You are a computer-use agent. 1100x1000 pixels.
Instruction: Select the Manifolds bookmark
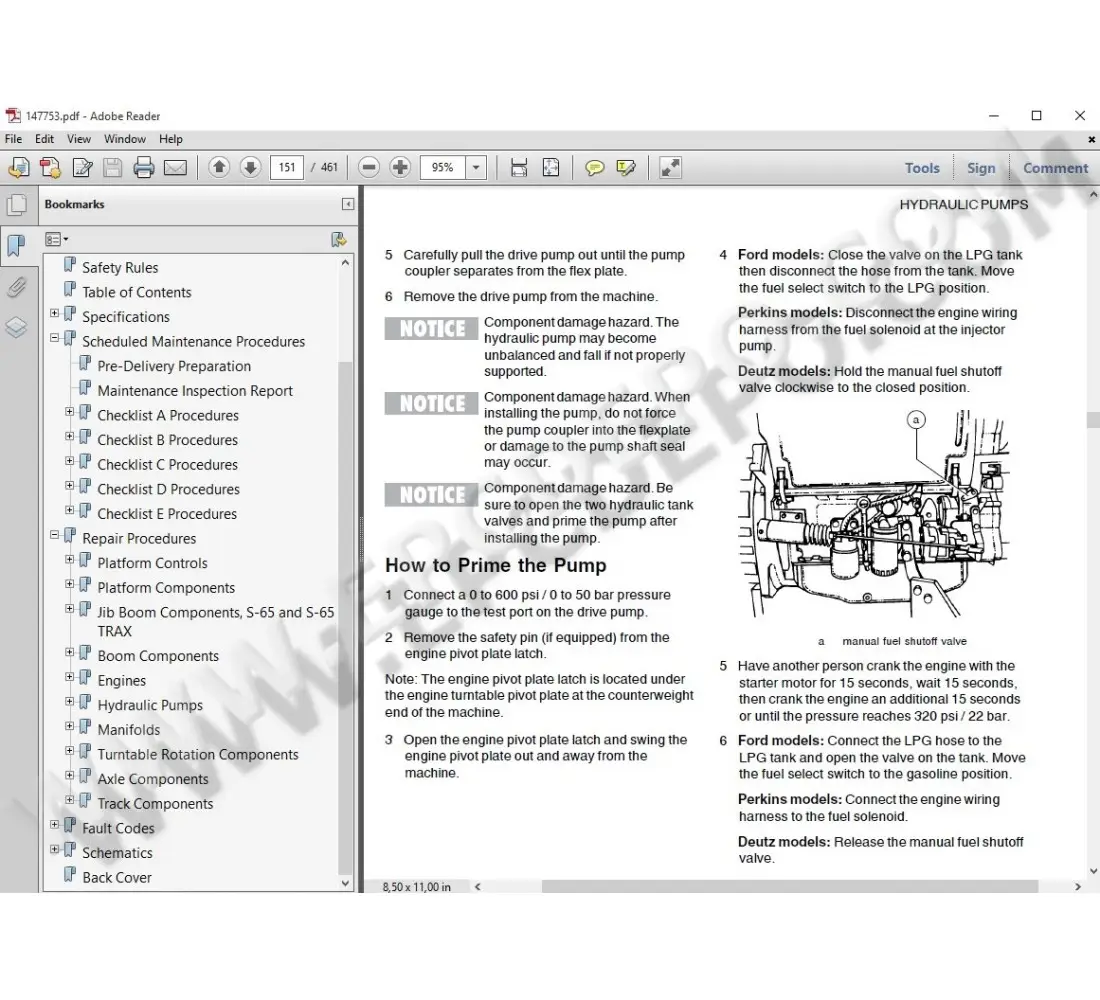[129, 730]
